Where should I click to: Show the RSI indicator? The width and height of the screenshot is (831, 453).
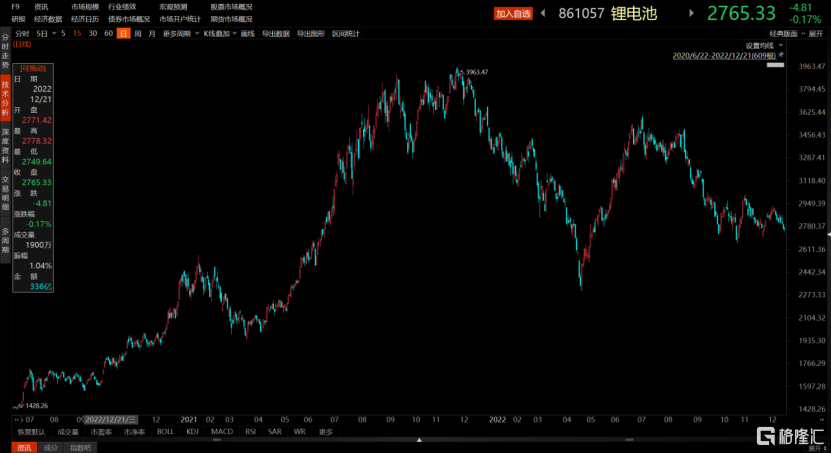point(251,432)
